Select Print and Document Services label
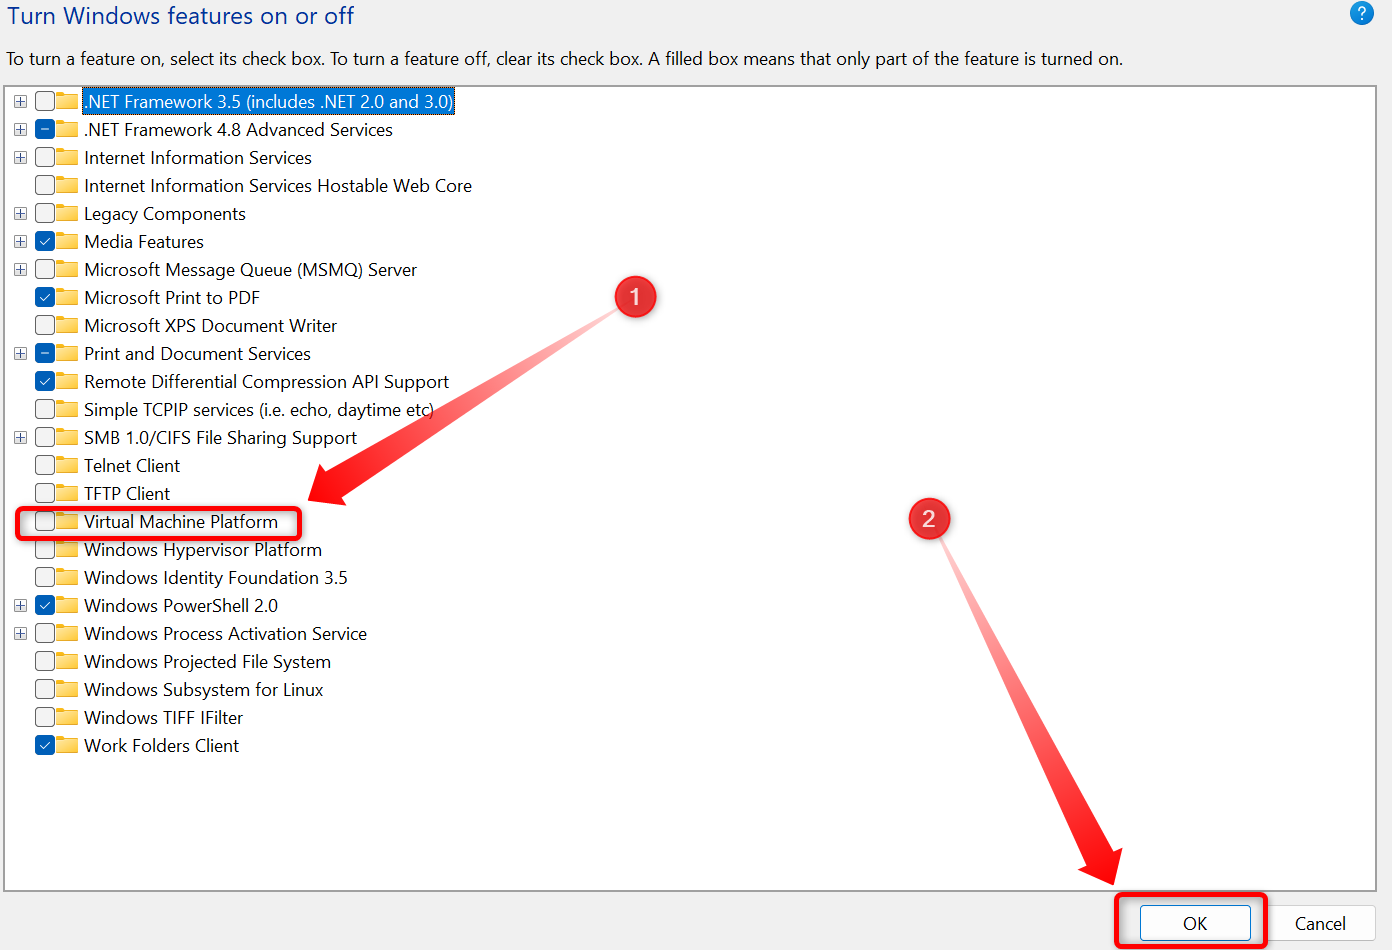Screen dimensions: 1392x950 pos(198,353)
